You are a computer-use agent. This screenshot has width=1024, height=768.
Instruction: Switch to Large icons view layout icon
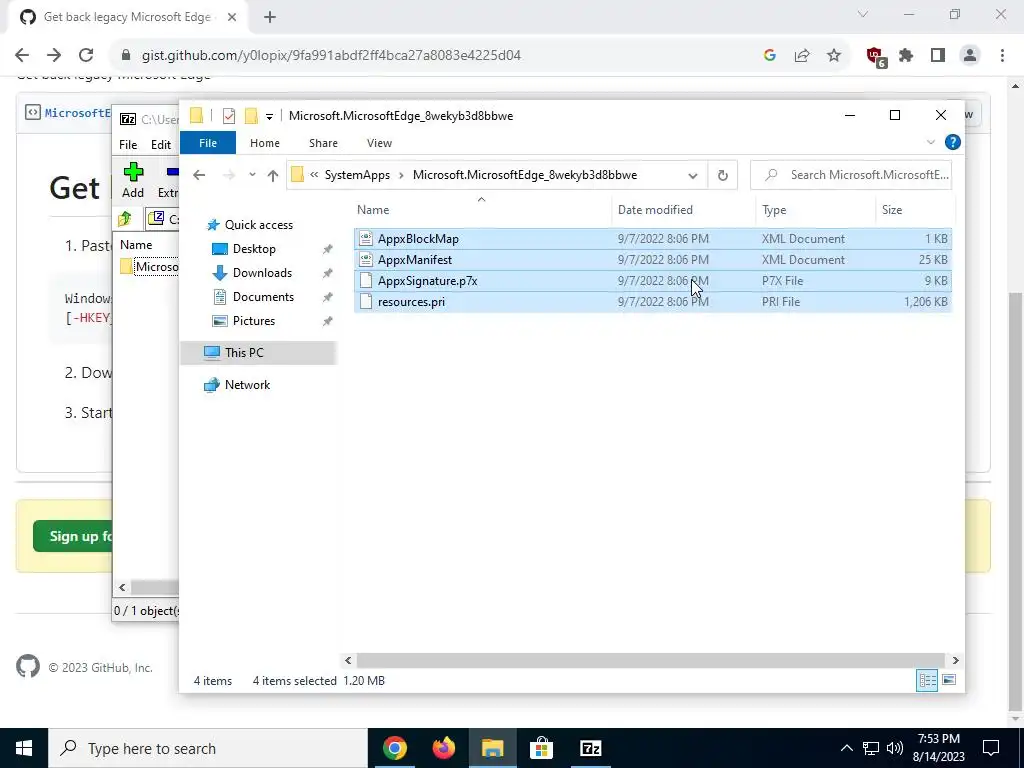[x=949, y=680]
